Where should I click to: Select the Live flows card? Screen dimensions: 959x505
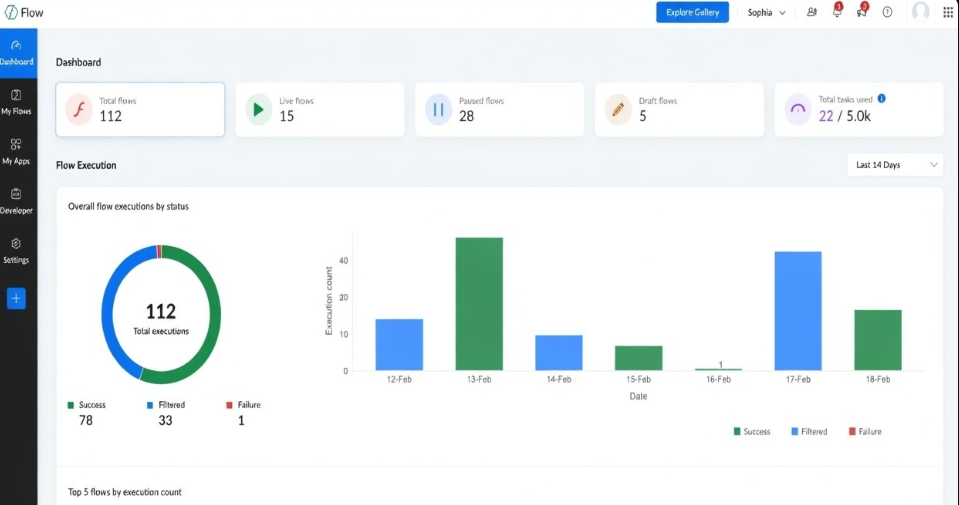[x=320, y=109]
